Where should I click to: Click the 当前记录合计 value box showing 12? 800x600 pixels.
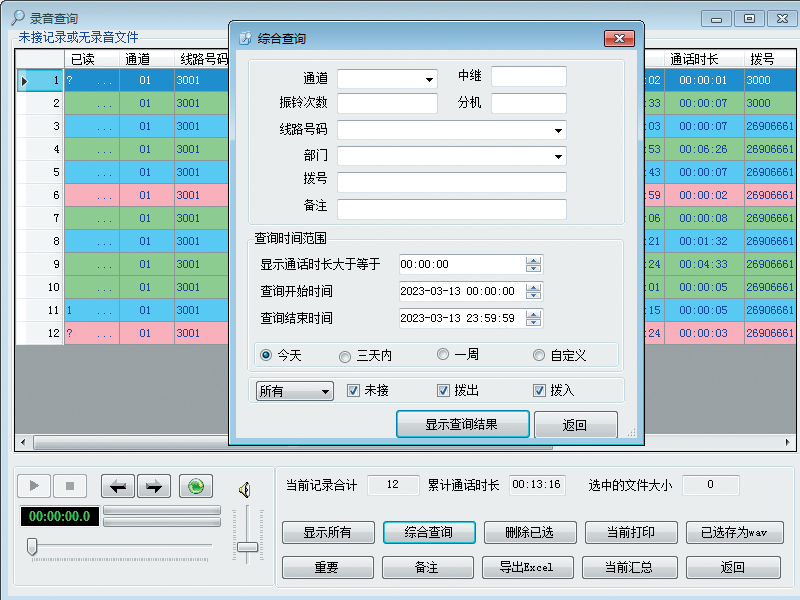(393, 485)
